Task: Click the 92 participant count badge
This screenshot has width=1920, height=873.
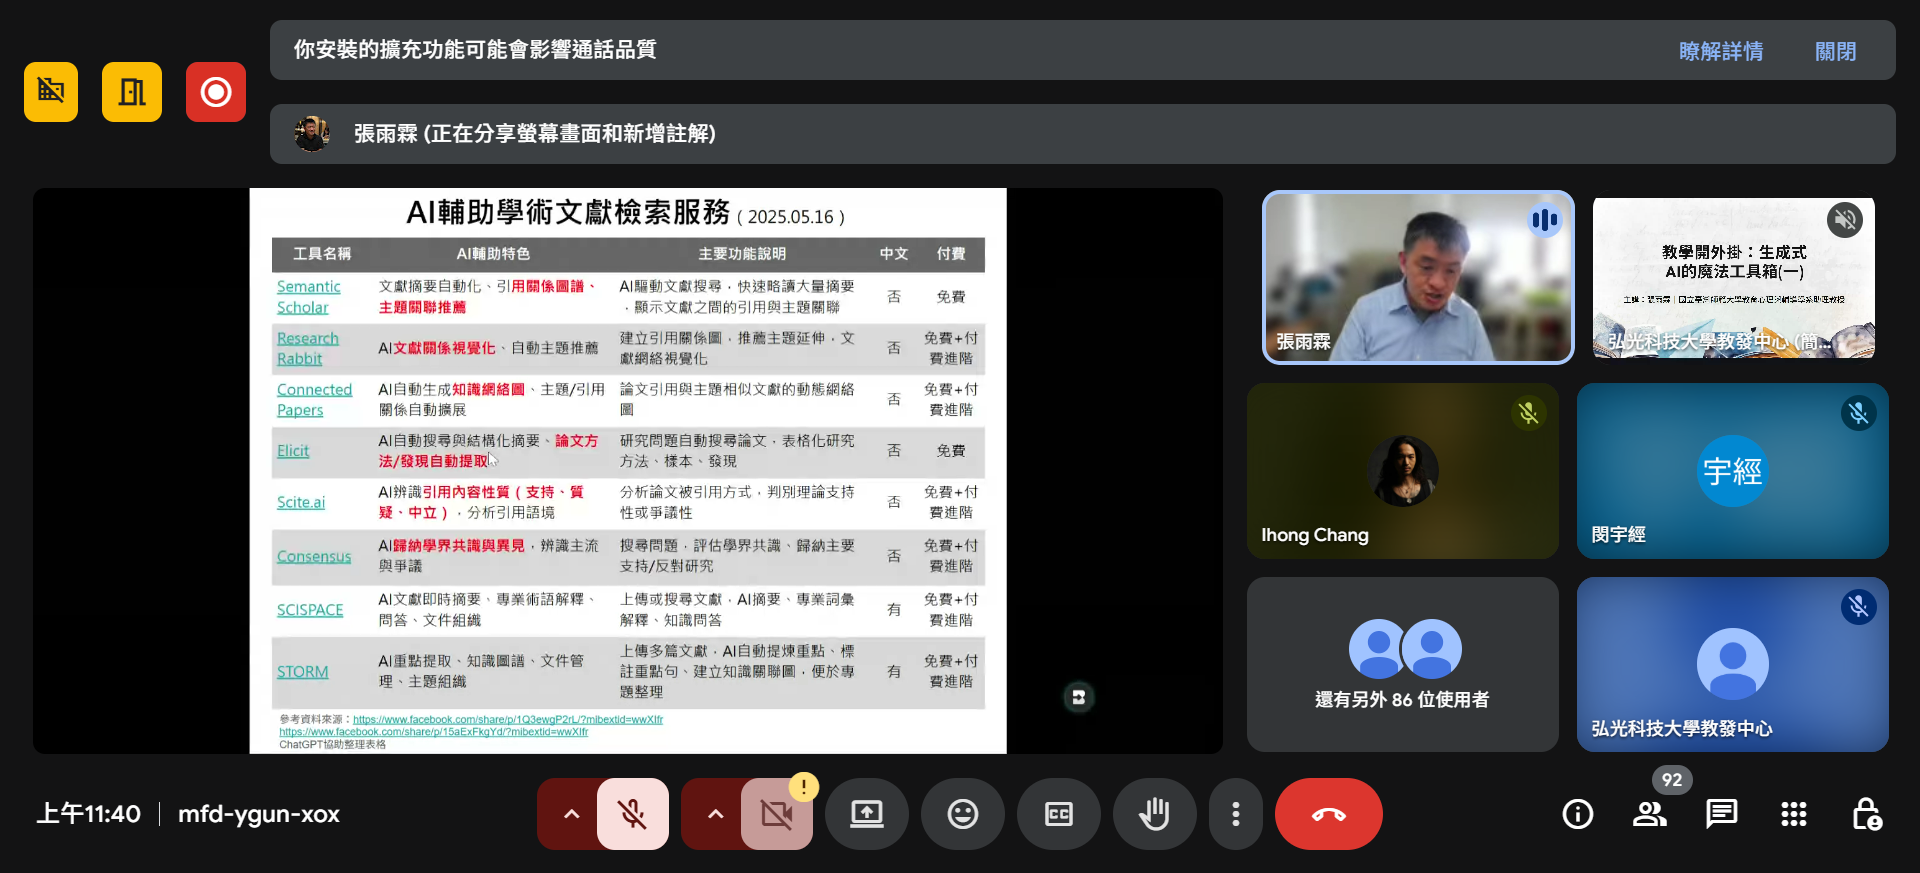Action: pos(1672,780)
